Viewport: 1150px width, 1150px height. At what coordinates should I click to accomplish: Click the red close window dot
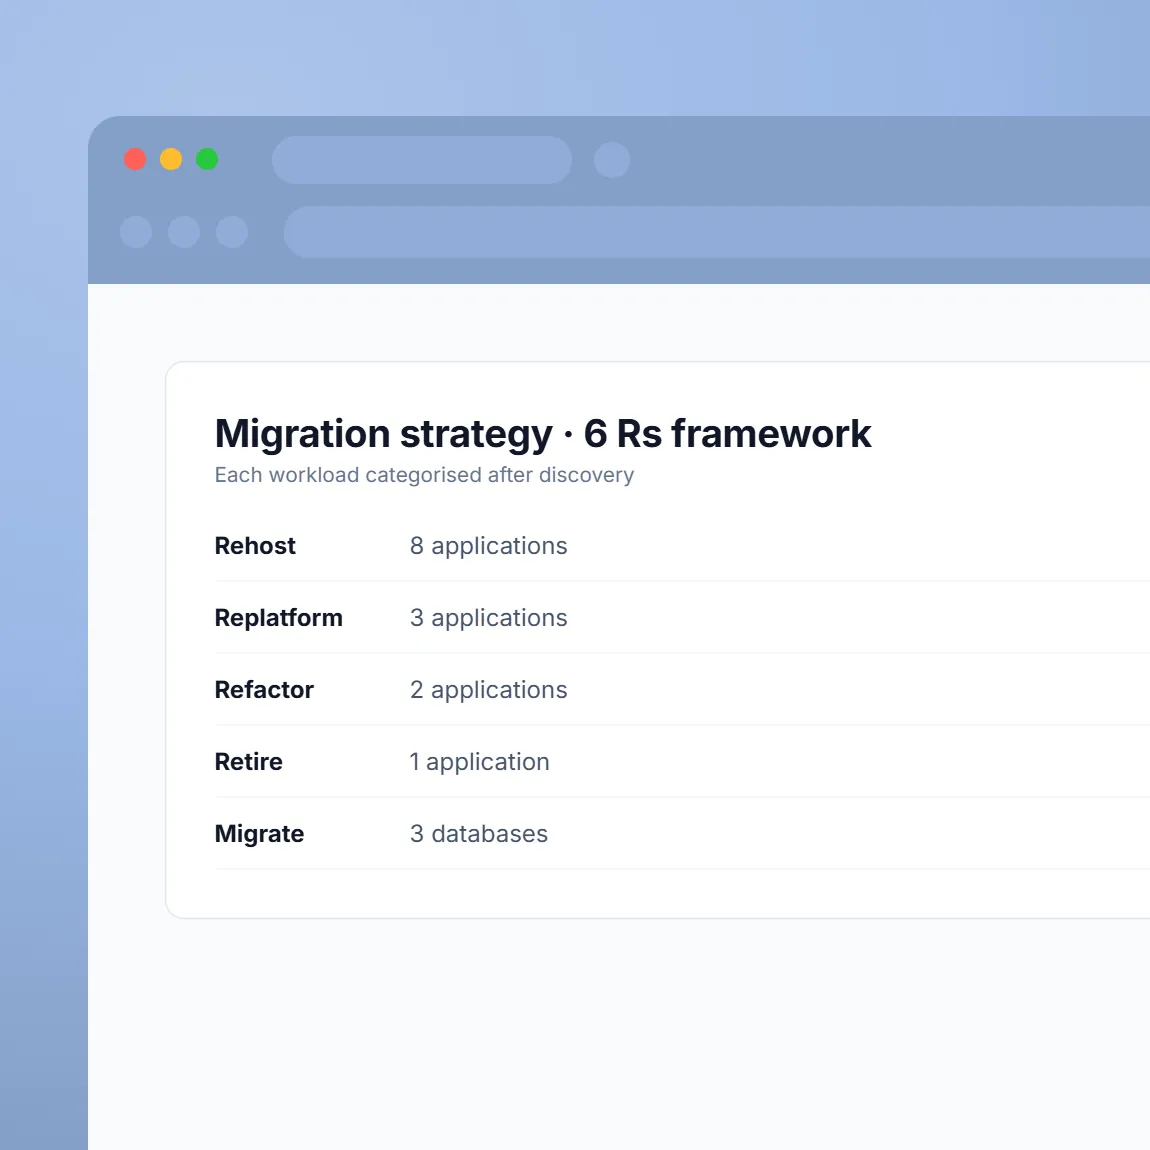pyautogui.click(x=135, y=159)
